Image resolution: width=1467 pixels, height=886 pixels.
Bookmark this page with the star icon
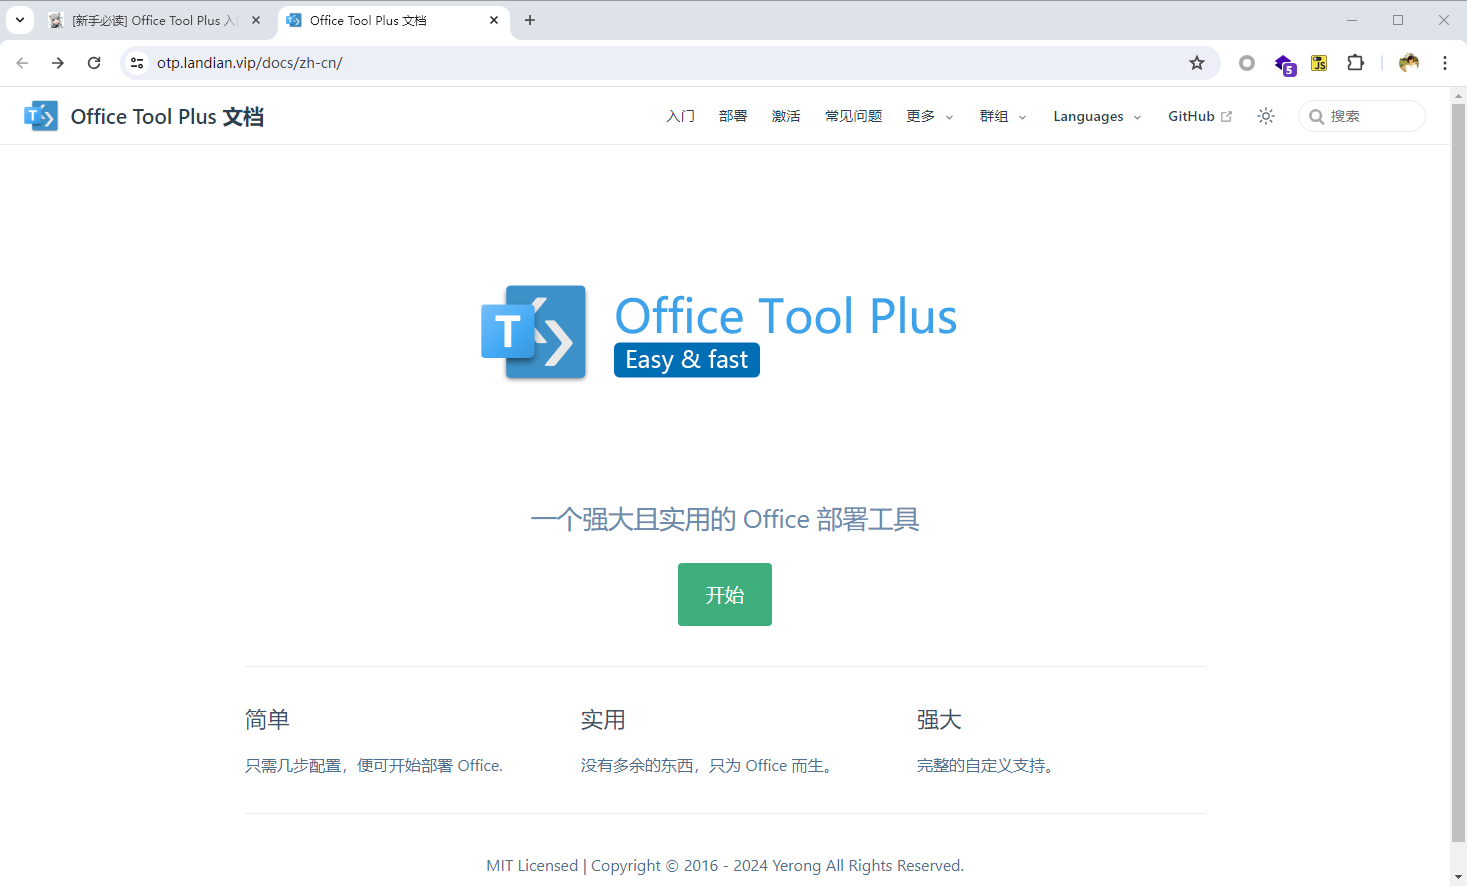click(1197, 63)
